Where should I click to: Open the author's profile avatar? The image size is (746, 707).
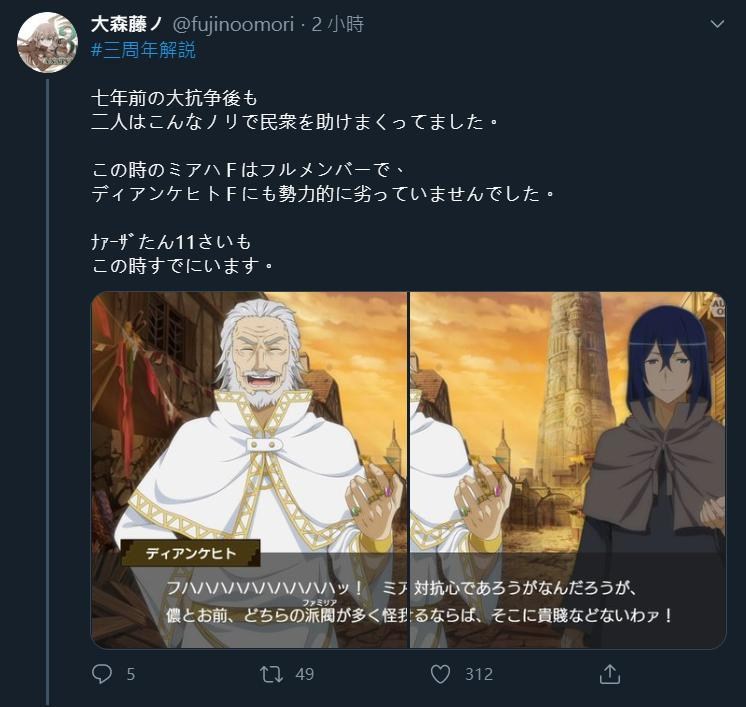(47, 43)
